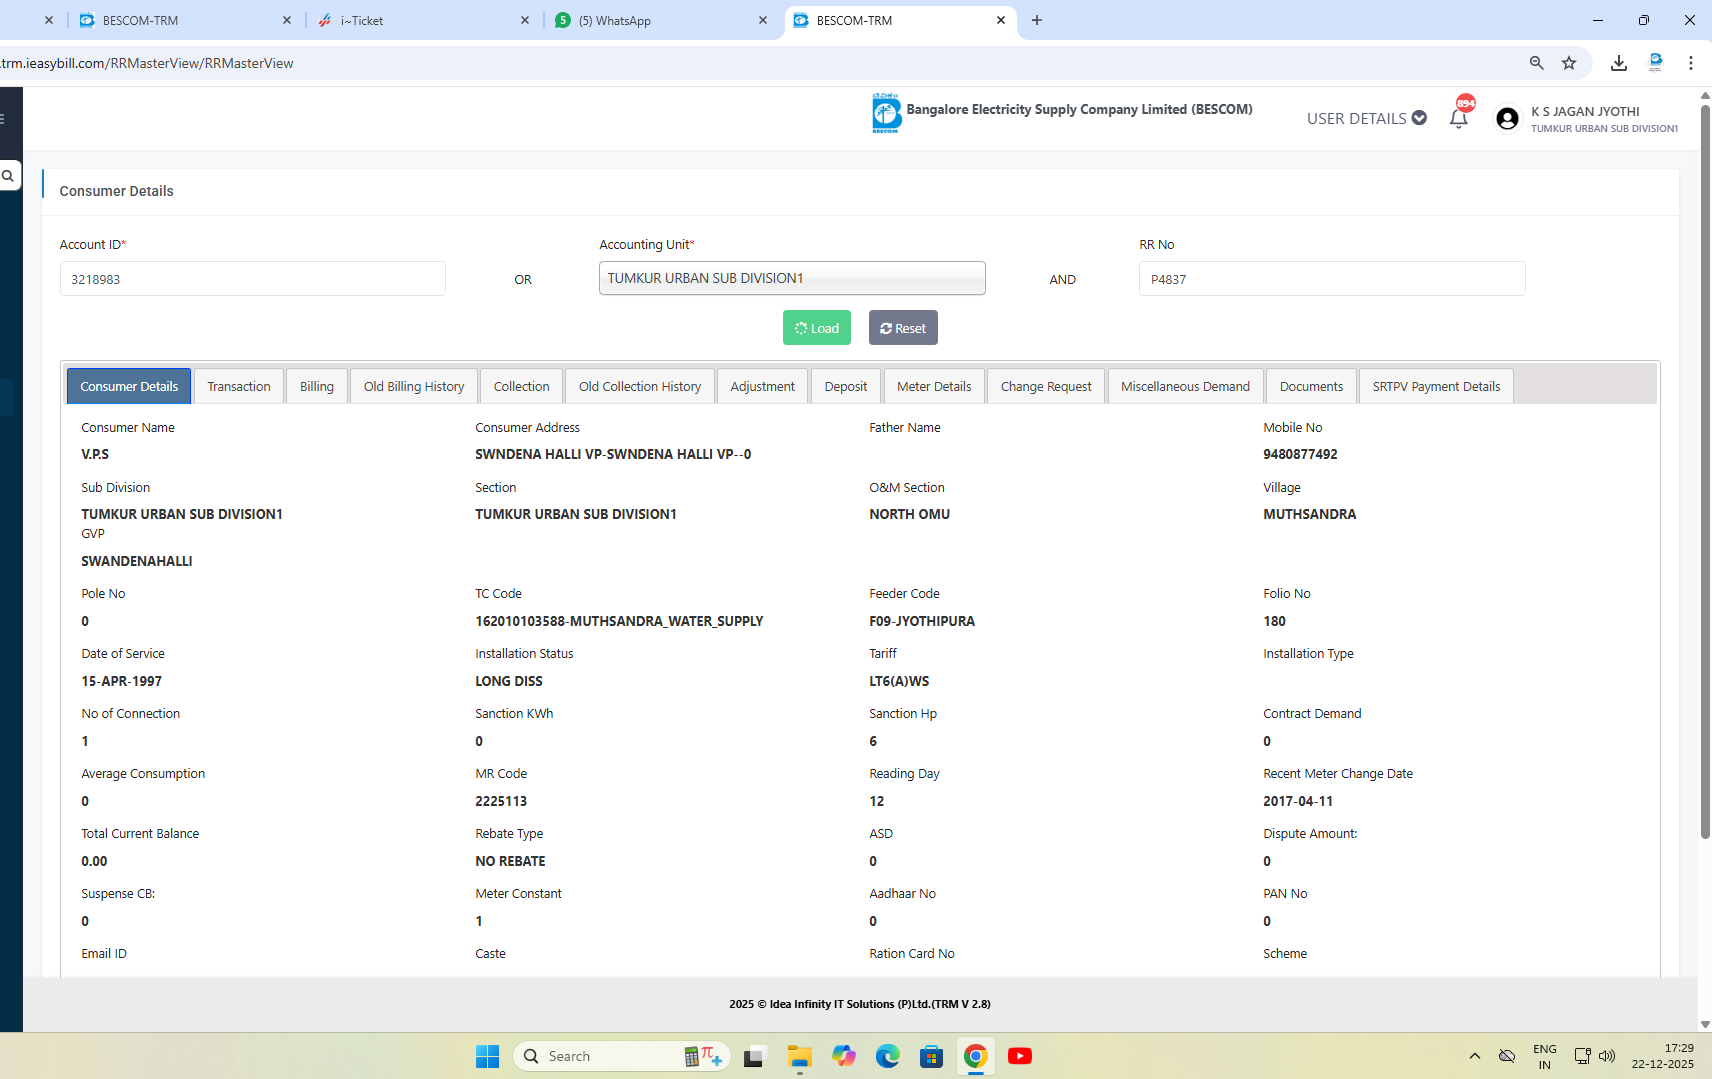
Task: Expand the USER DETAILS dropdown
Action: pyautogui.click(x=1366, y=118)
